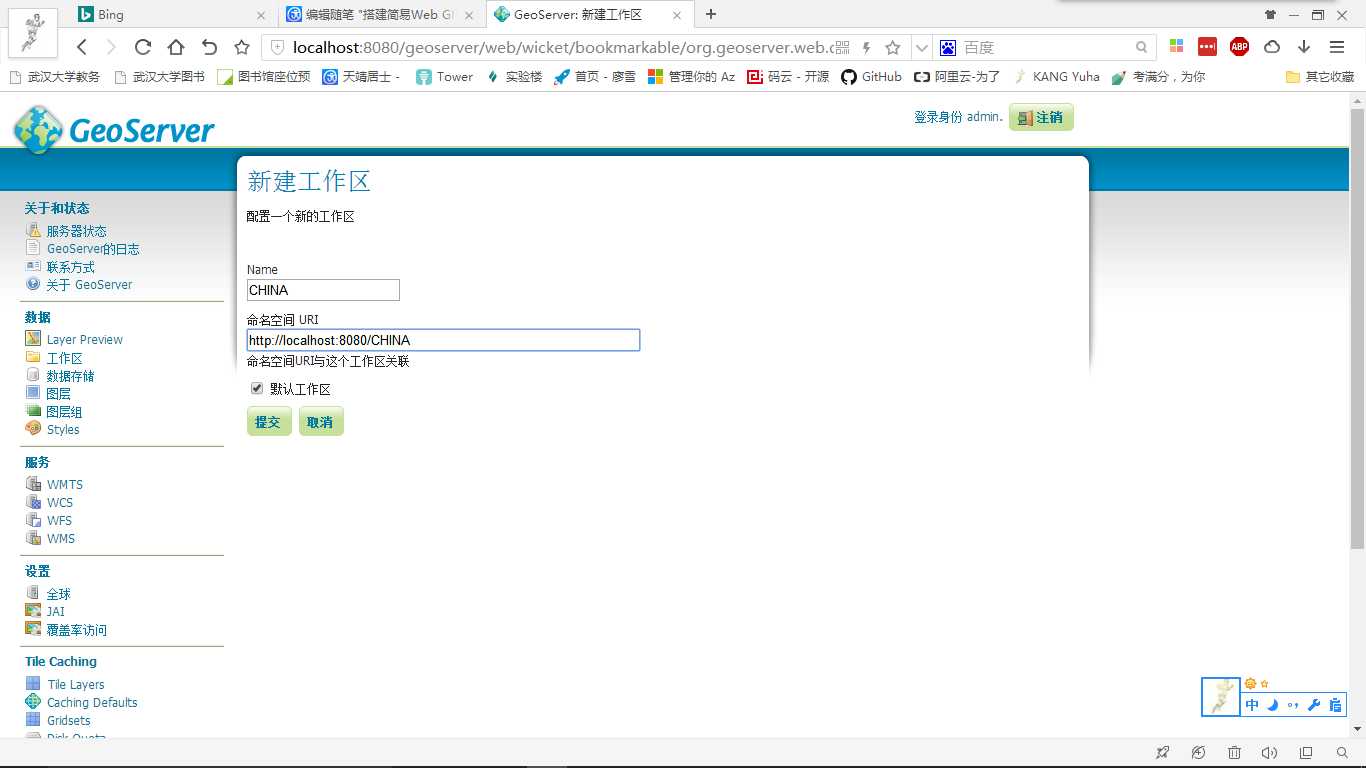This screenshot has height=768, width=1366.
Task: Open Layer Preview icon in sidebar
Action: tap(33, 339)
